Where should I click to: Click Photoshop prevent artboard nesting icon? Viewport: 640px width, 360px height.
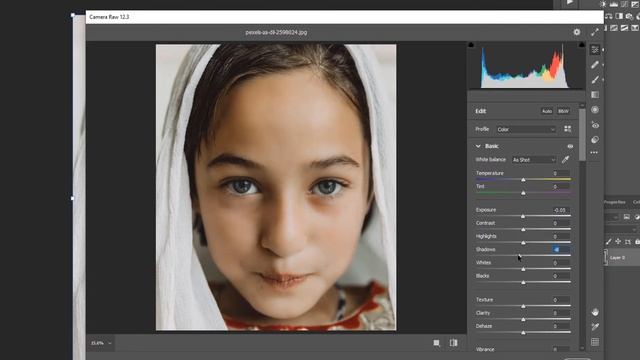pyautogui.click(x=628, y=242)
